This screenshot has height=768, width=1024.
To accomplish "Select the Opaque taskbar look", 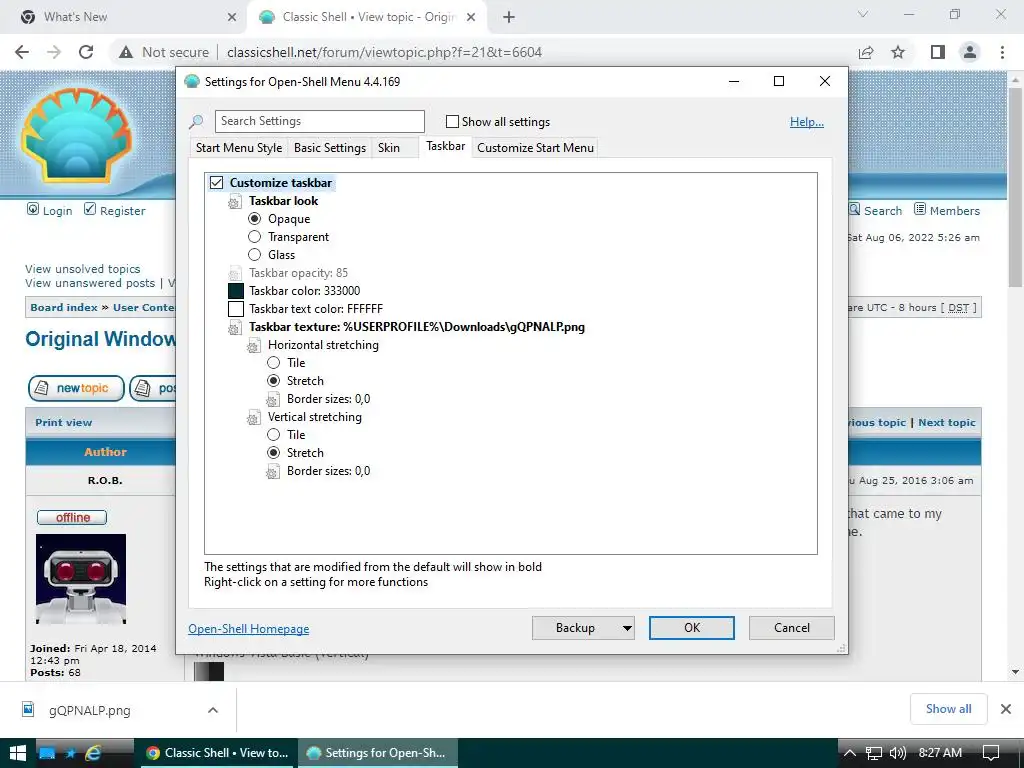I will (255, 219).
